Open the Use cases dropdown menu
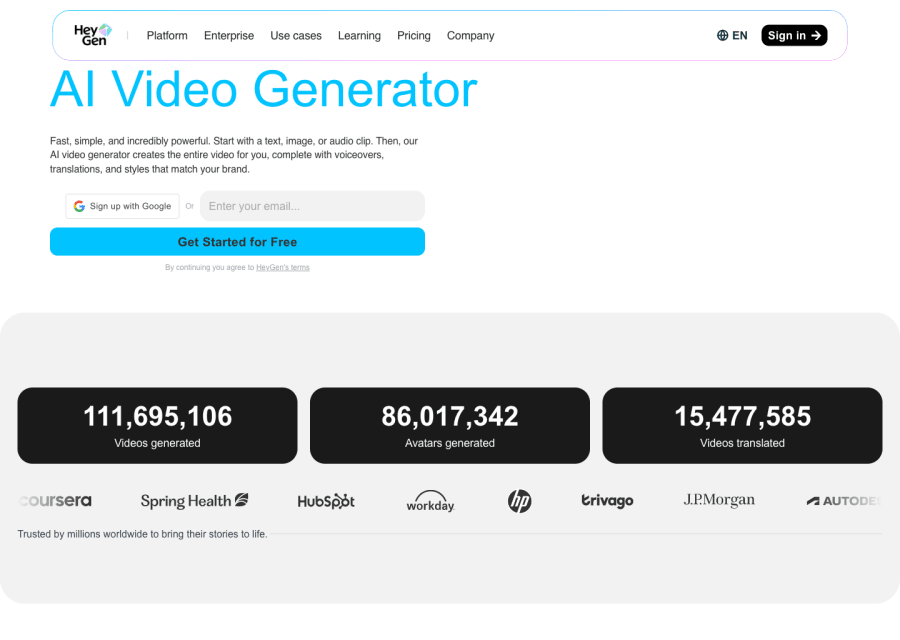The height and width of the screenshot is (640, 900). pos(296,35)
